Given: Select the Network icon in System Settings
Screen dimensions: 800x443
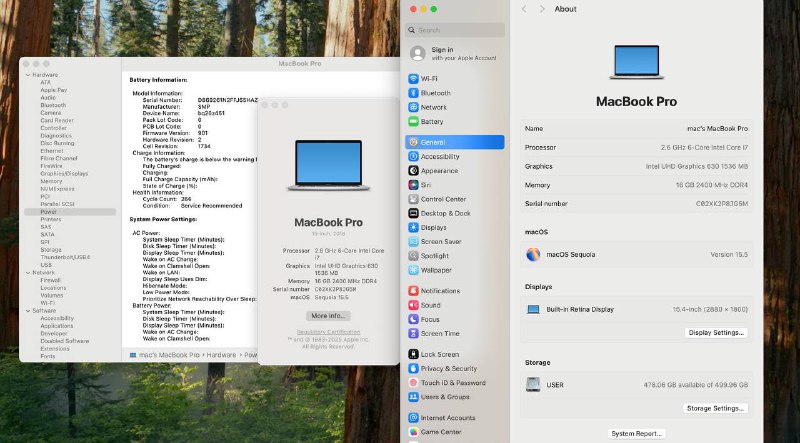Looking at the screenshot, I should [x=413, y=107].
